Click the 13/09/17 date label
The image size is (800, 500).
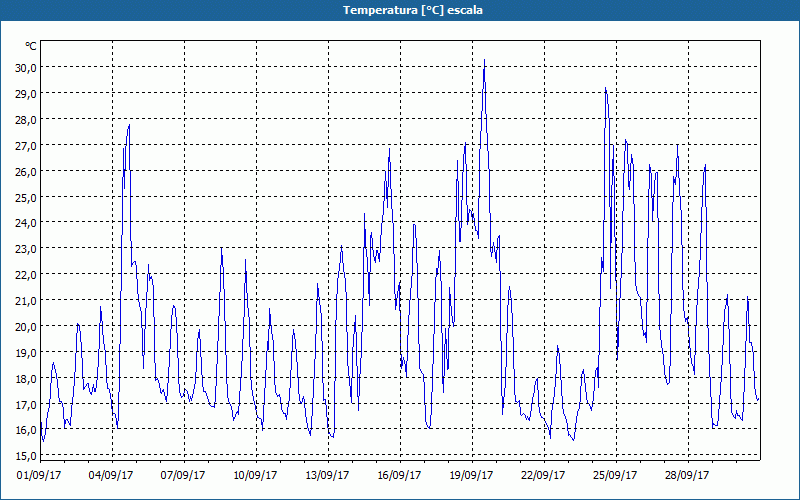pyautogui.click(x=327, y=475)
